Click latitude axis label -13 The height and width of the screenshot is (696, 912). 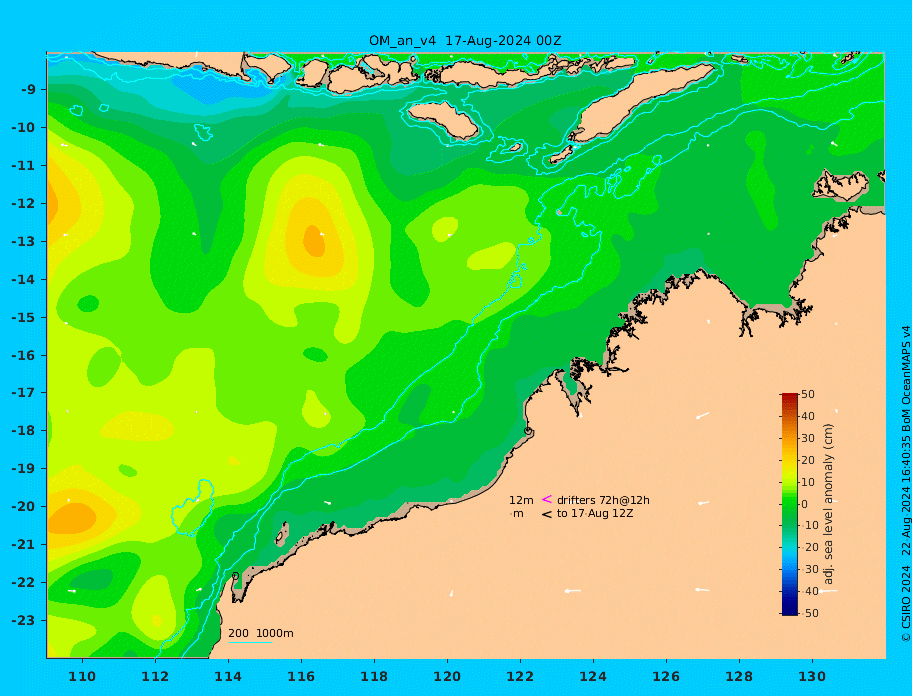coord(24,241)
